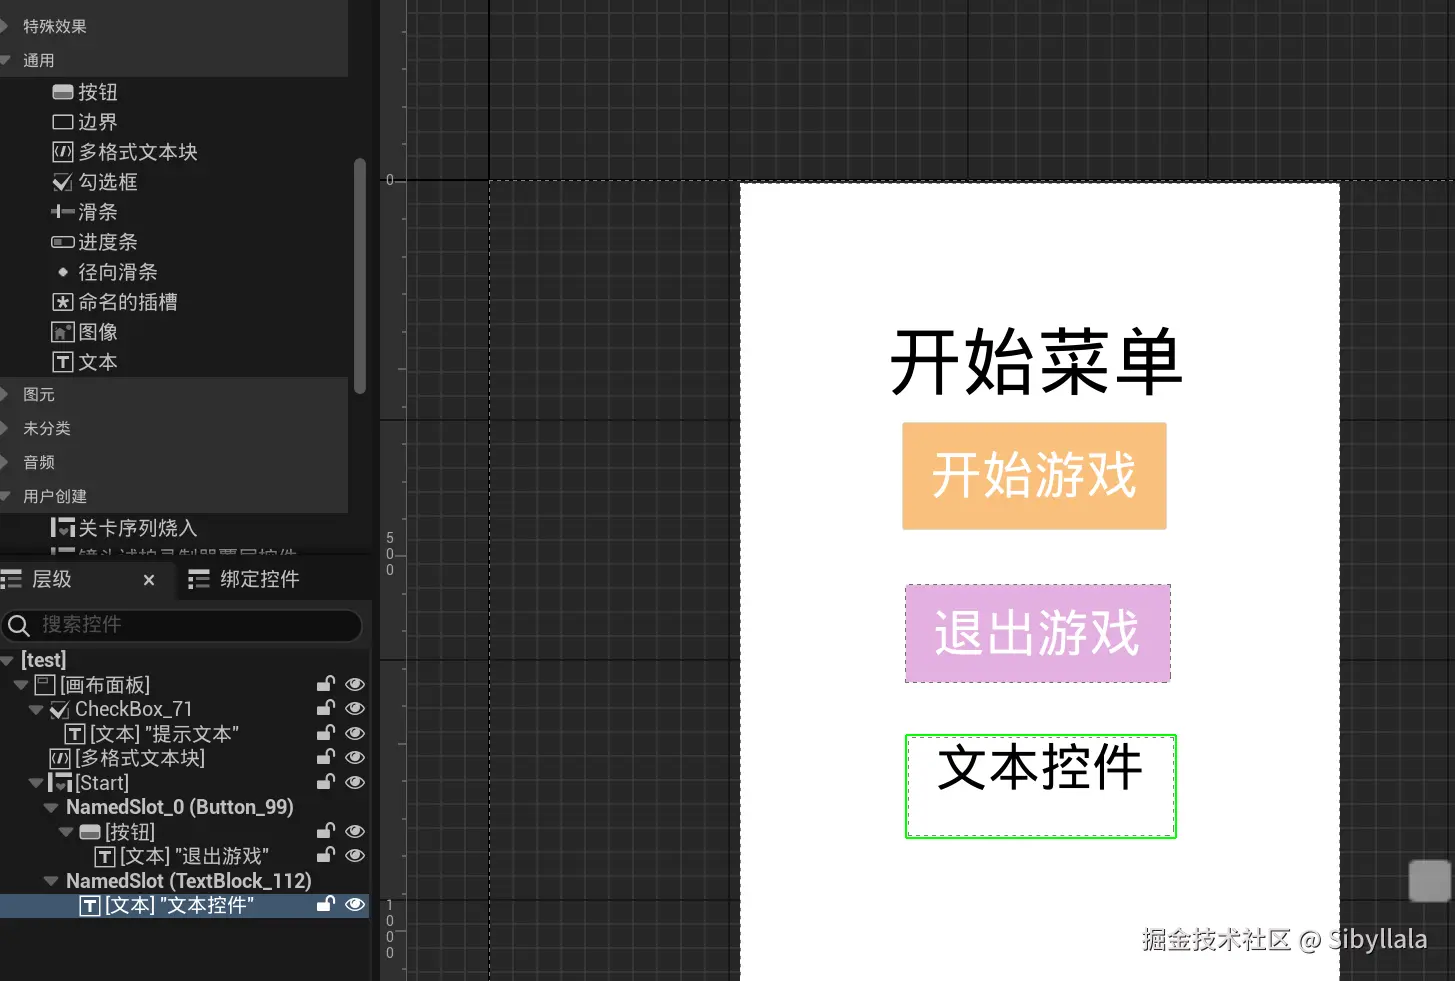Expand the 特殊效果 palette category
1455x981 pixels.
(x=5, y=26)
